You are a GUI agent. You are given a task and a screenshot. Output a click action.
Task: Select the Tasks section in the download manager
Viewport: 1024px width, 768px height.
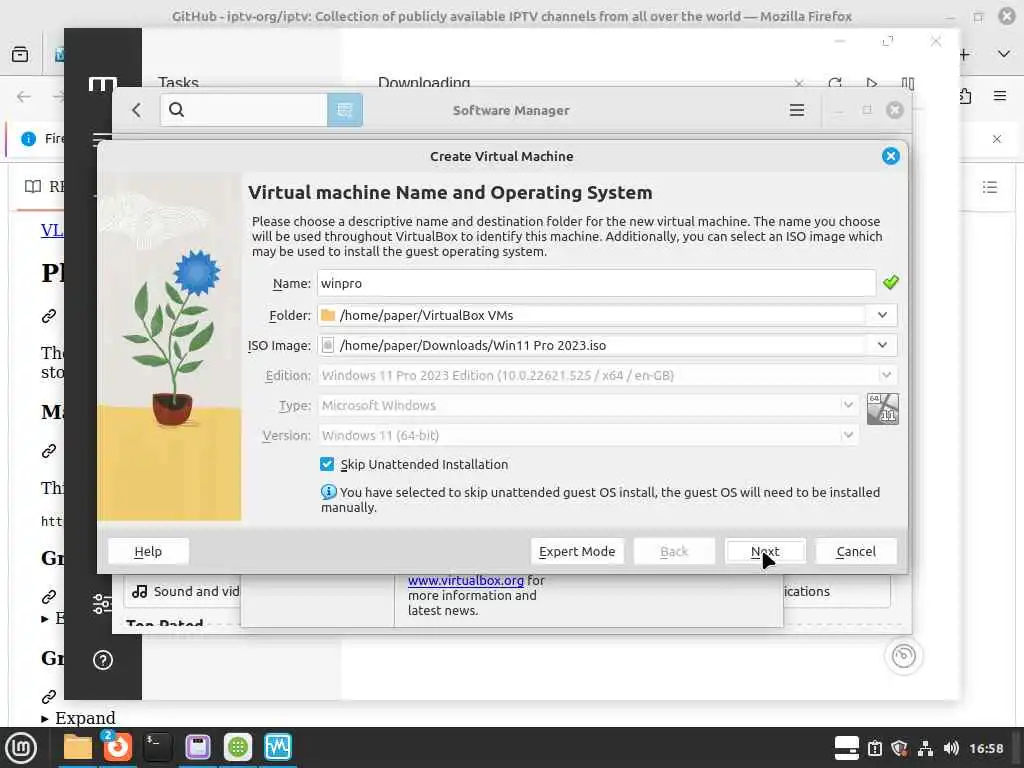tap(178, 82)
